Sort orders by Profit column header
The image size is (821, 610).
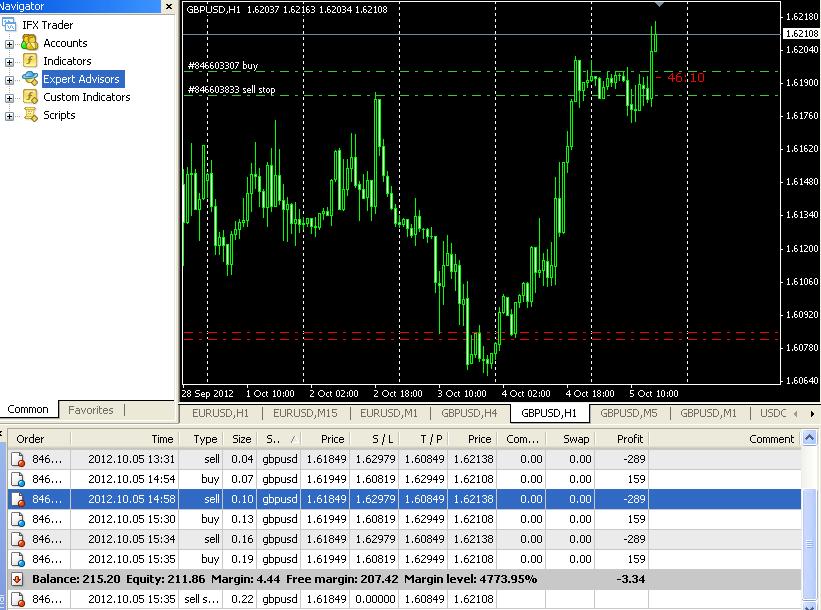click(x=623, y=439)
